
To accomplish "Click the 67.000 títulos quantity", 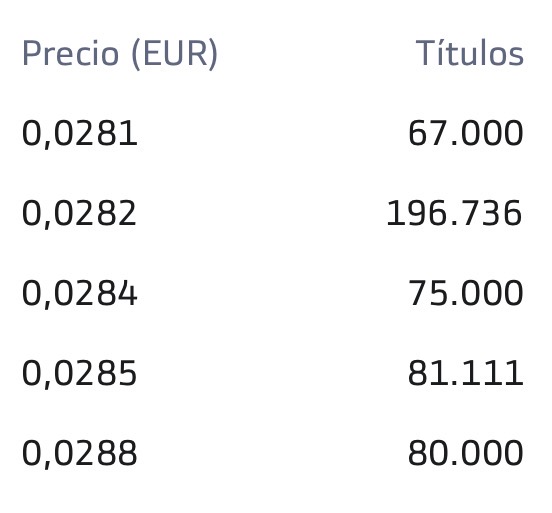I will [x=465, y=133].
